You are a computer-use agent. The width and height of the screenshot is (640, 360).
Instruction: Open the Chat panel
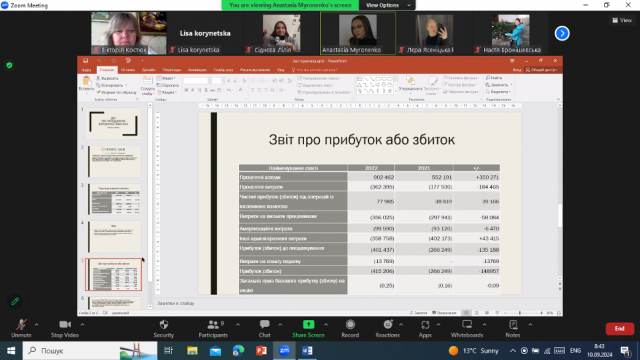point(264,329)
